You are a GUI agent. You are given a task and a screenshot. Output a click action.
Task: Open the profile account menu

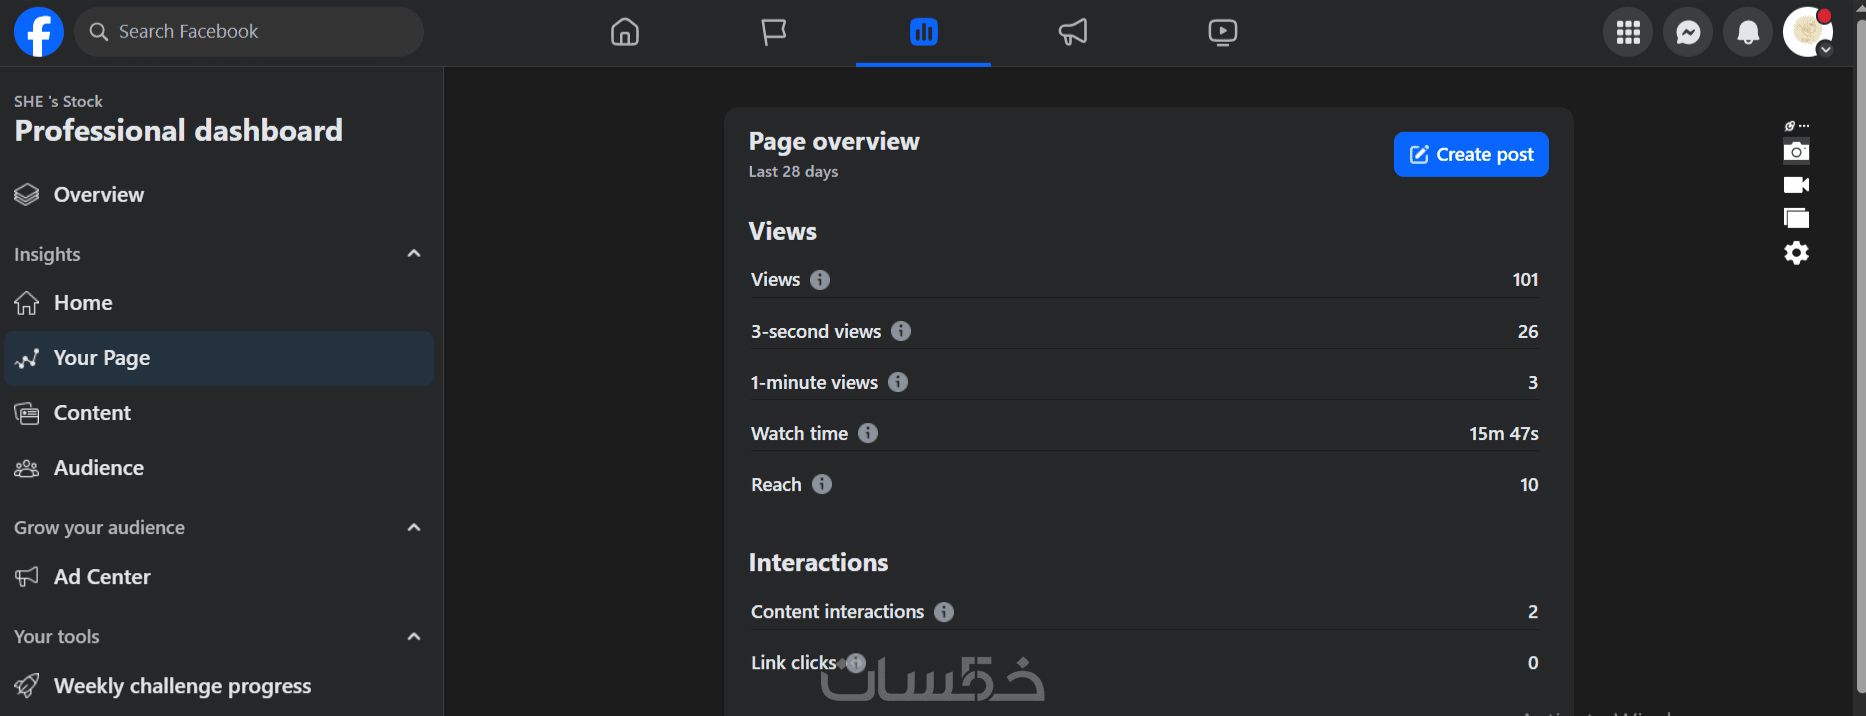point(1808,33)
